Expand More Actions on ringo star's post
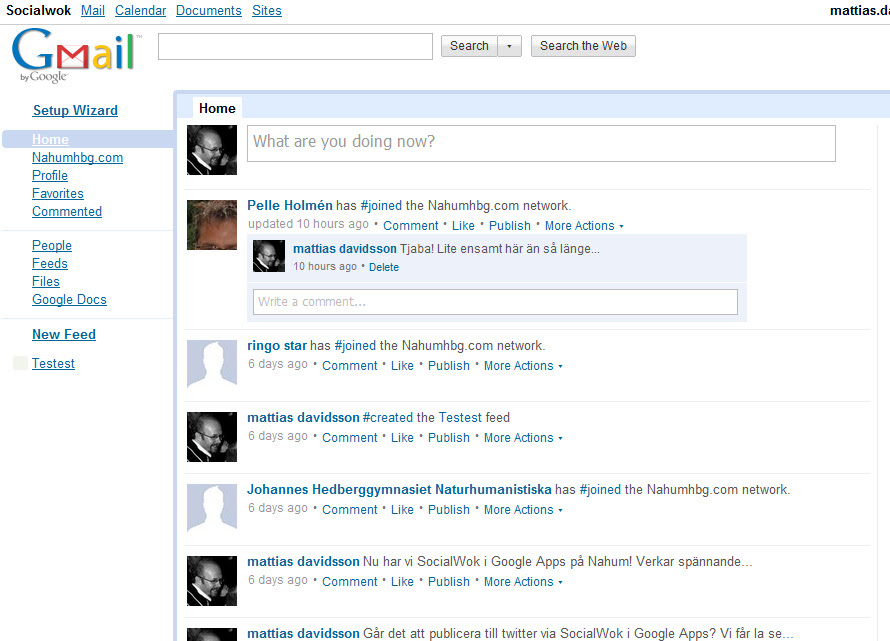The height and width of the screenshot is (641, 890). click(523, 366)
